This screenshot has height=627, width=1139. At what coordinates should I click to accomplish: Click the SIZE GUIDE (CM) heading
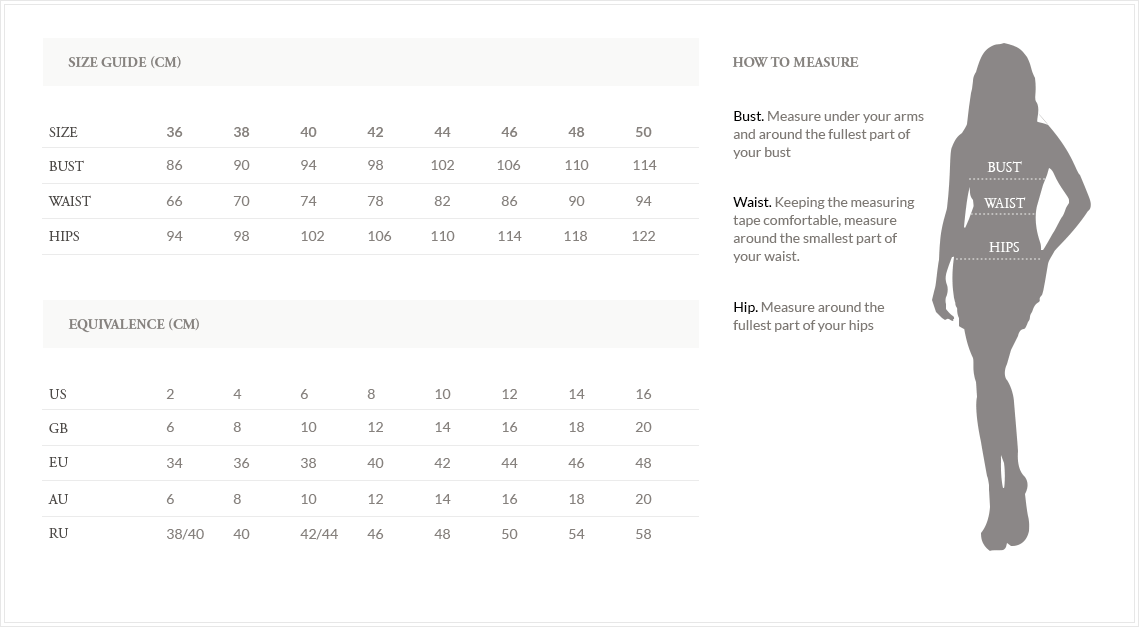click(124, 62)
